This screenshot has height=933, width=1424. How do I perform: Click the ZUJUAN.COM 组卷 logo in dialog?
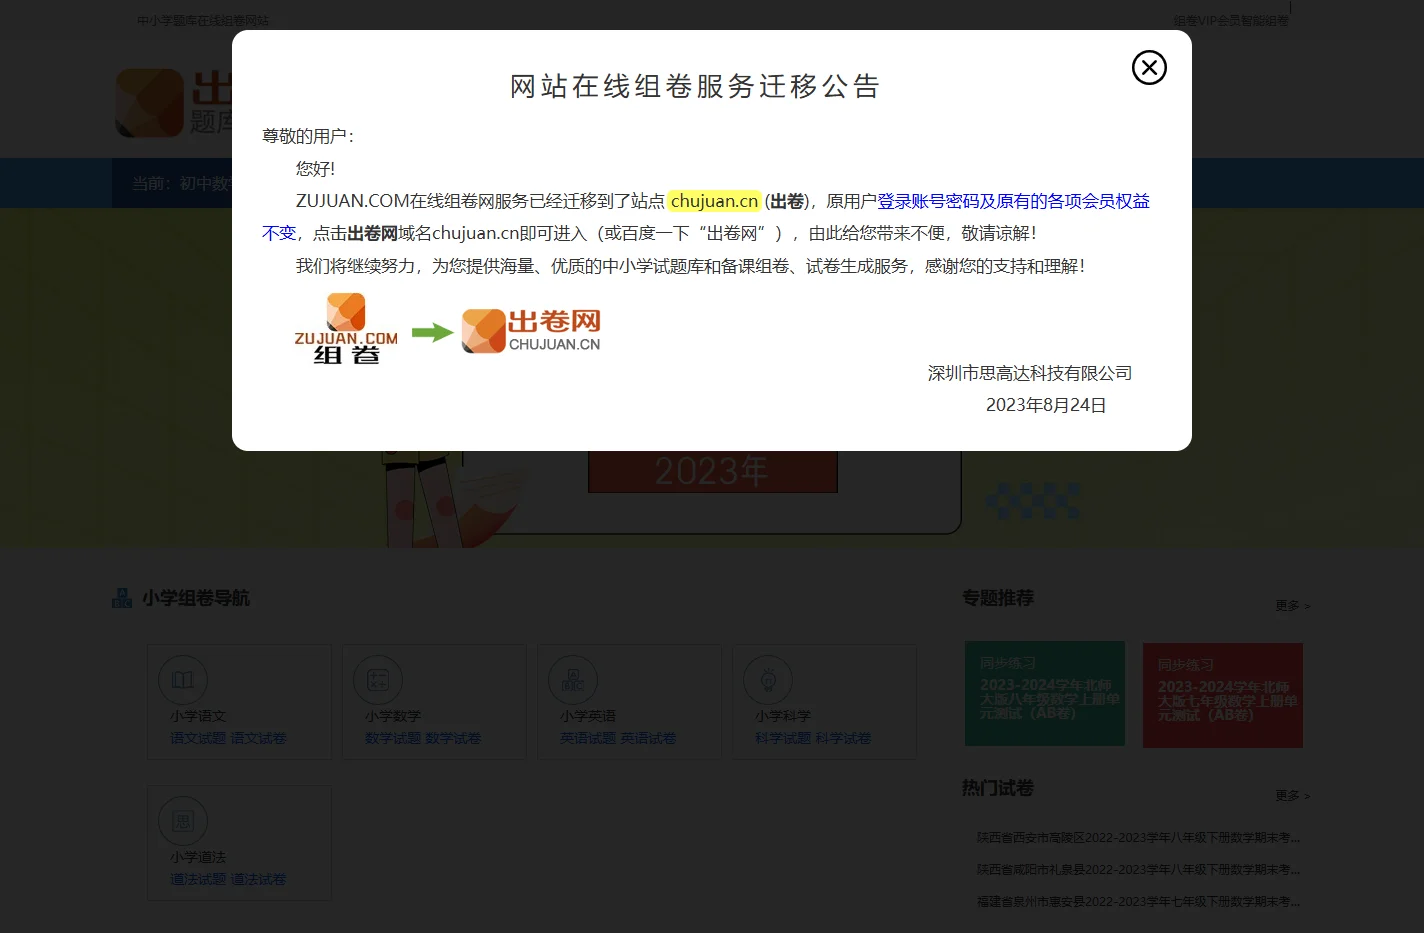[x=346, y=329]
